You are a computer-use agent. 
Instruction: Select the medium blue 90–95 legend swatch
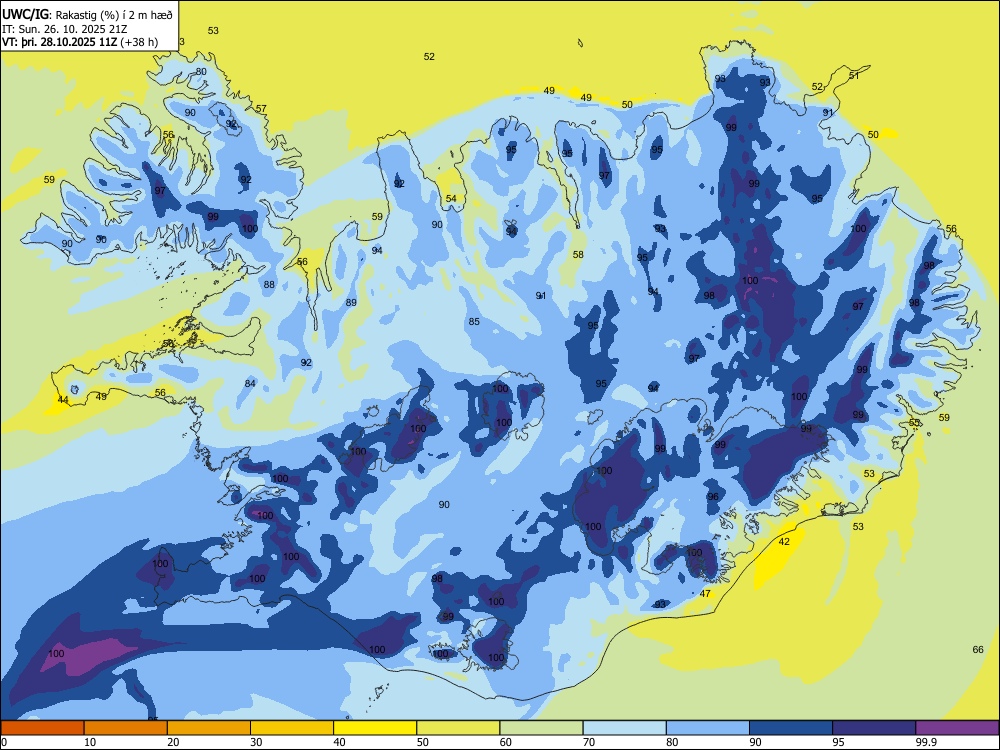(791, 728)
